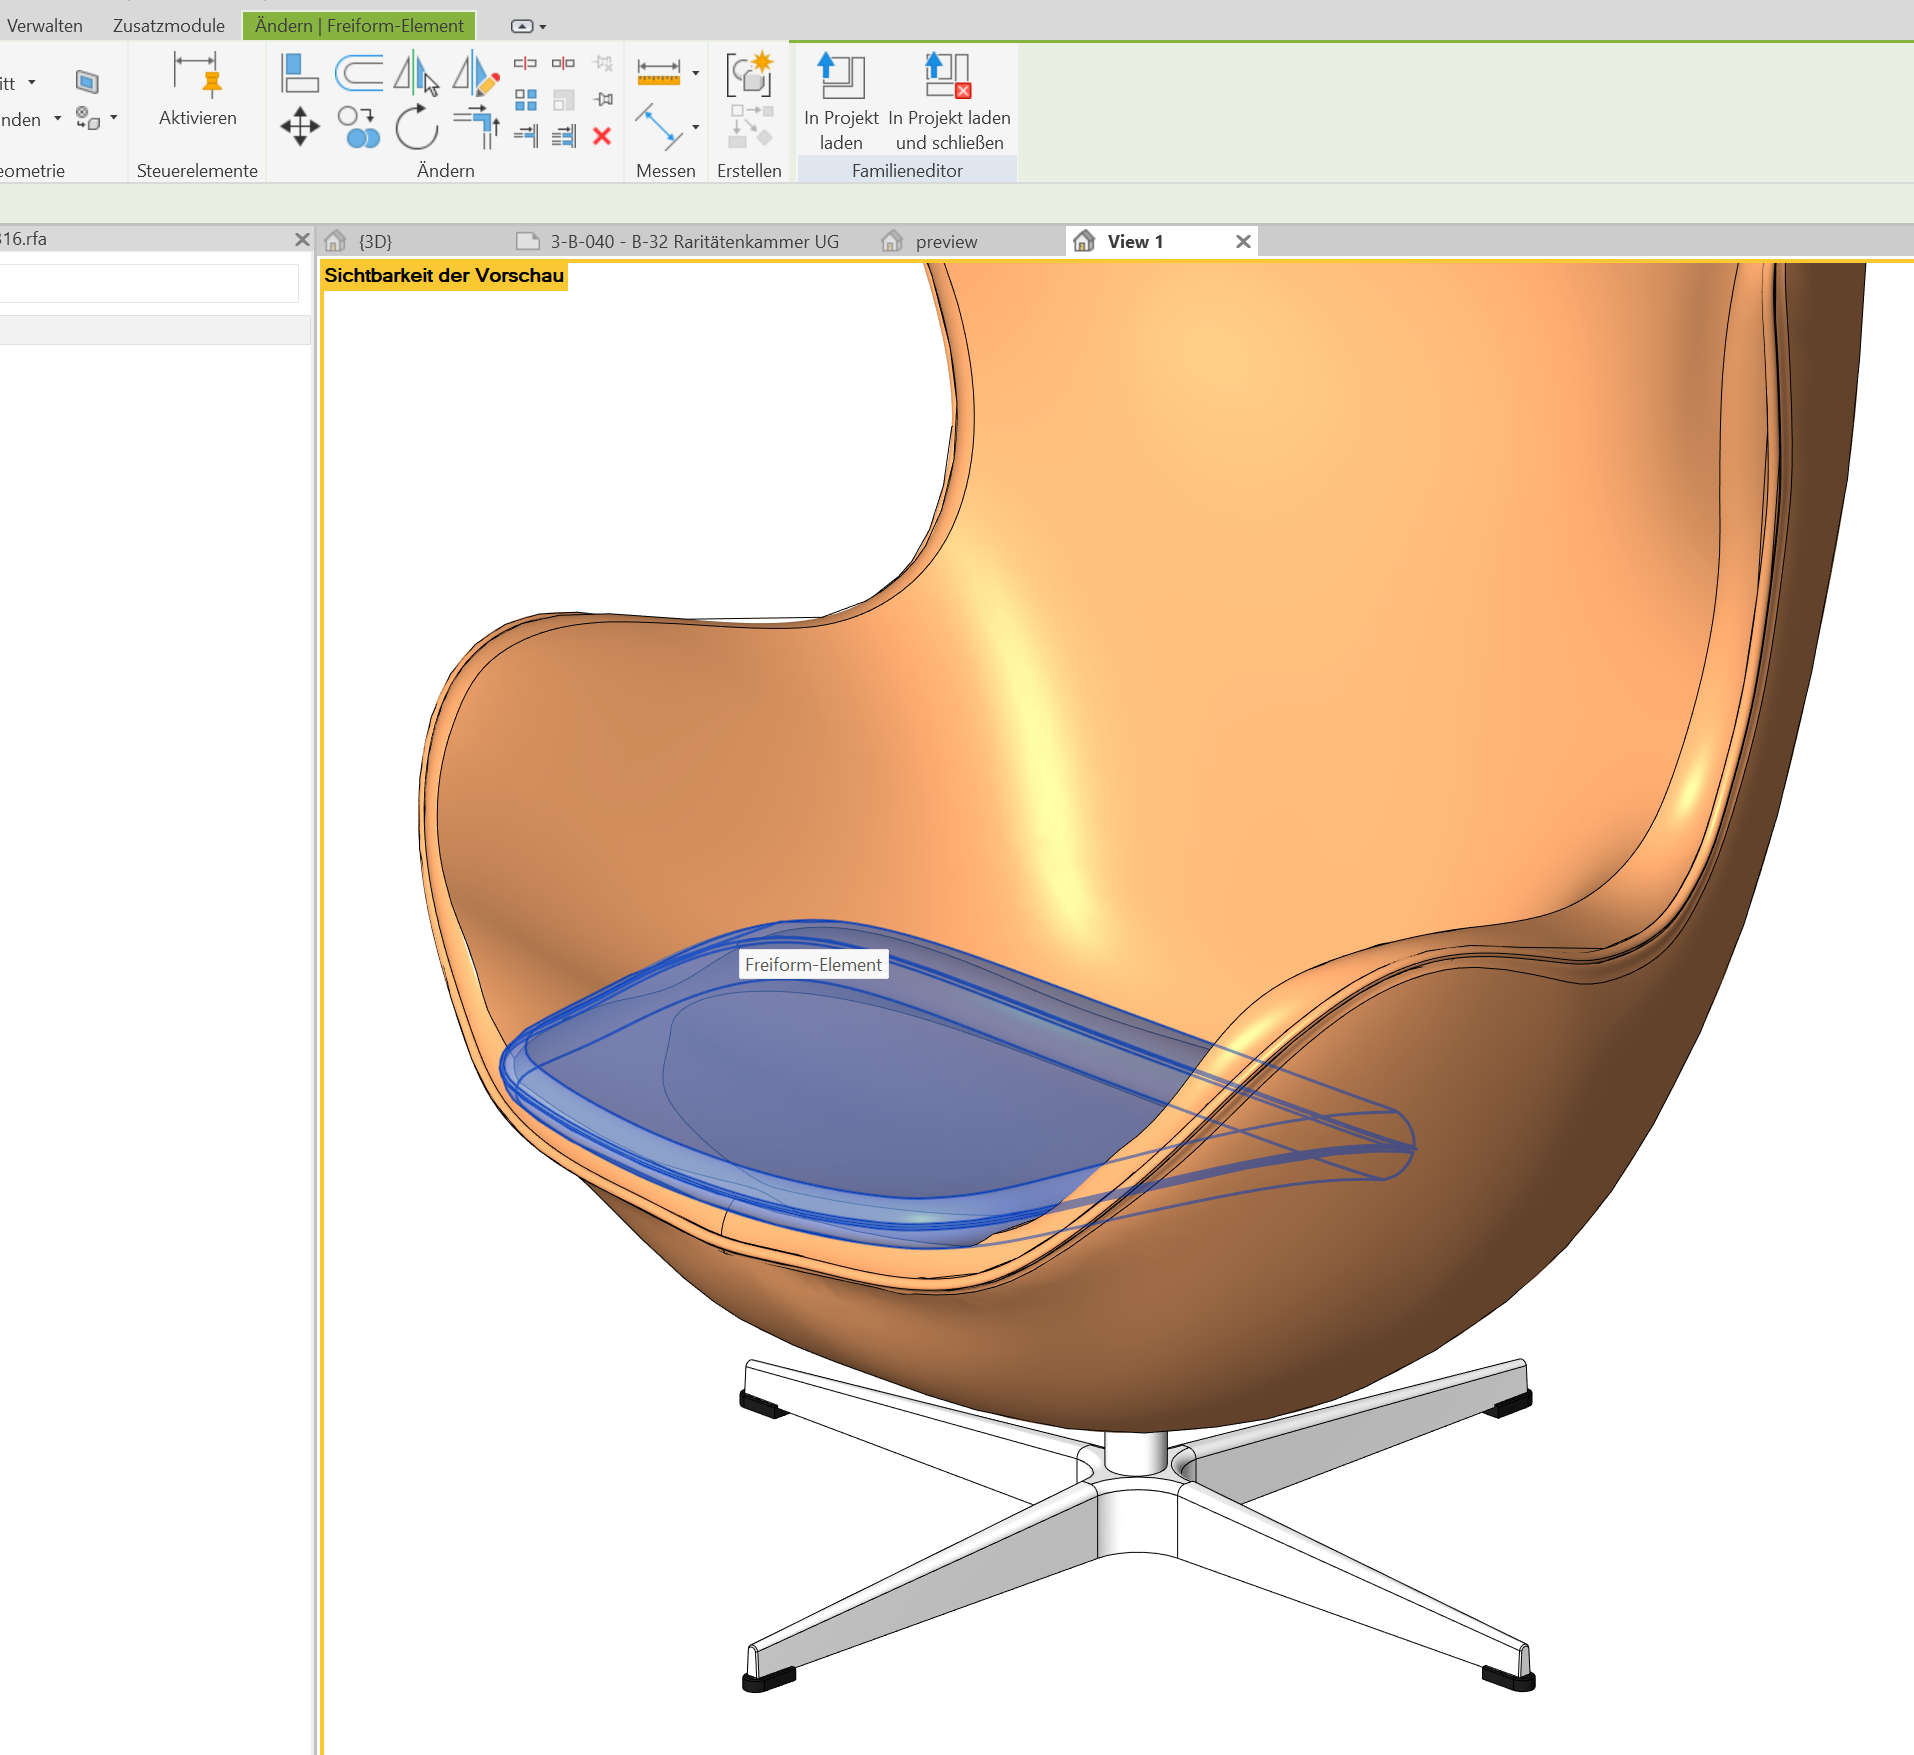Click the Split element icon
The image size is (1914, 1755).
point(525,64)
